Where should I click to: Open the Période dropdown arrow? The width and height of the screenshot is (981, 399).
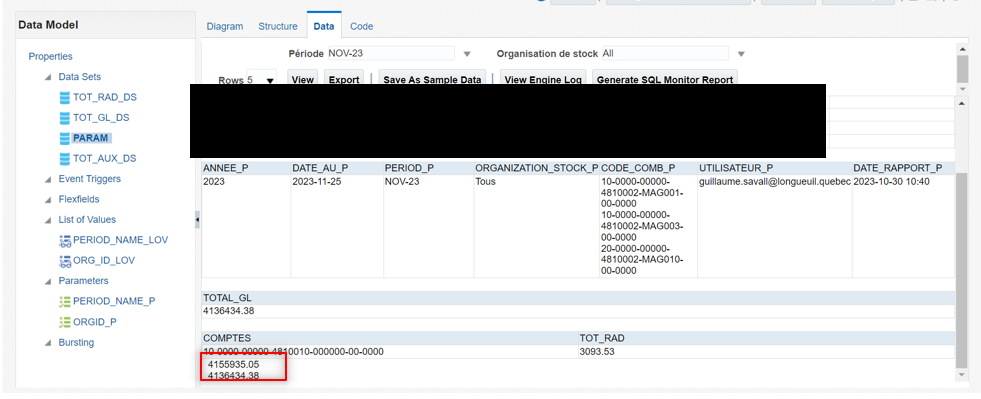467,54
